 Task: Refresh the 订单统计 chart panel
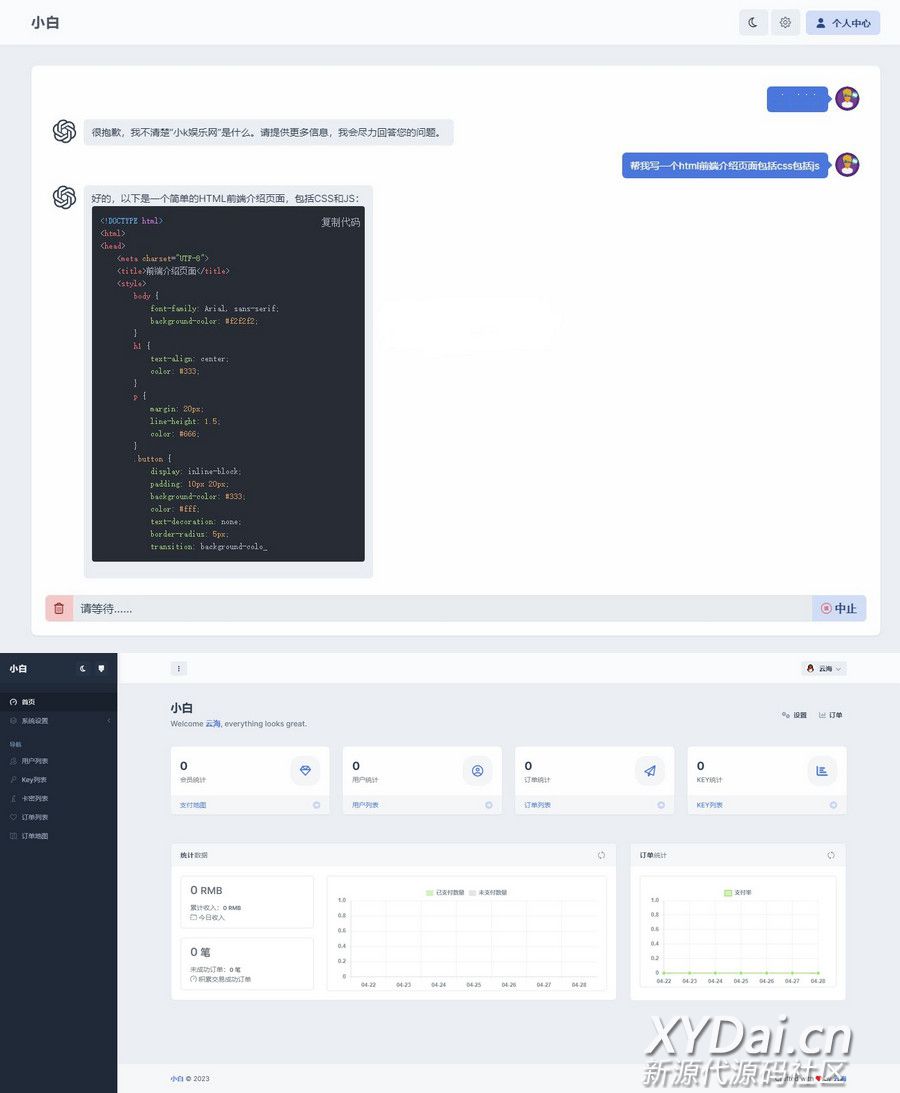click(831, 855)
